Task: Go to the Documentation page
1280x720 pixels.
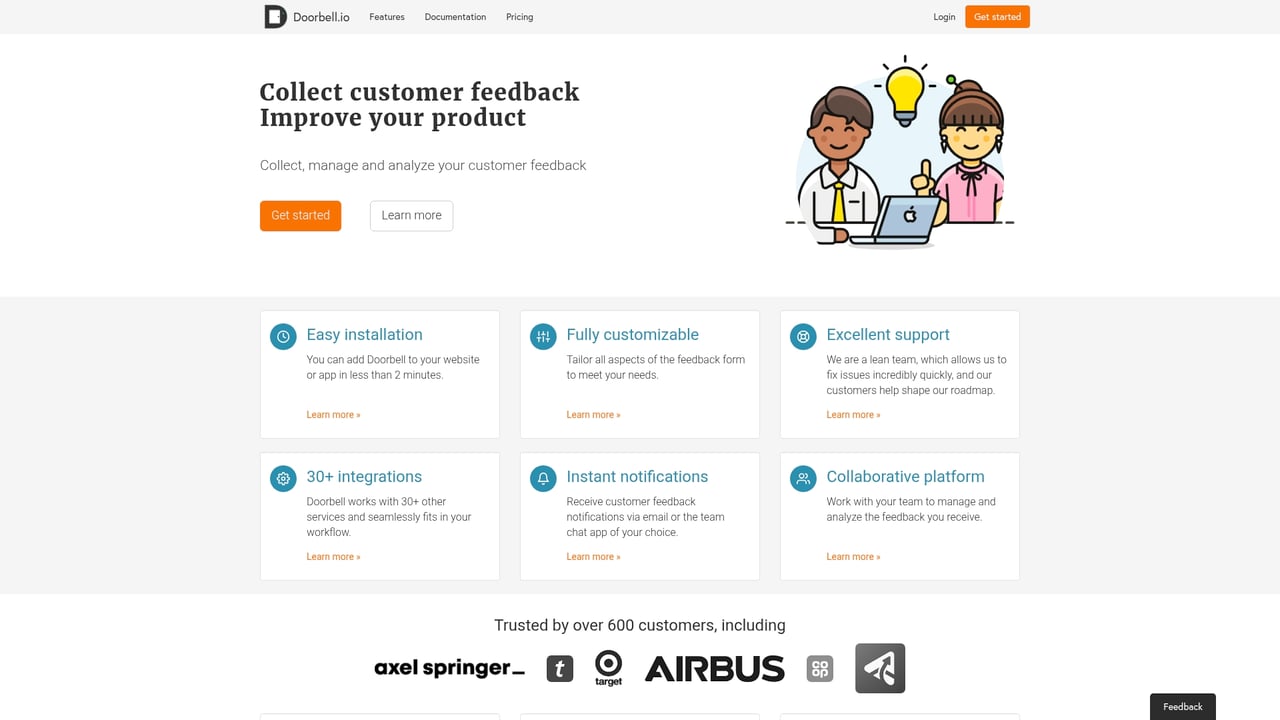Action: tap(455, 17)
